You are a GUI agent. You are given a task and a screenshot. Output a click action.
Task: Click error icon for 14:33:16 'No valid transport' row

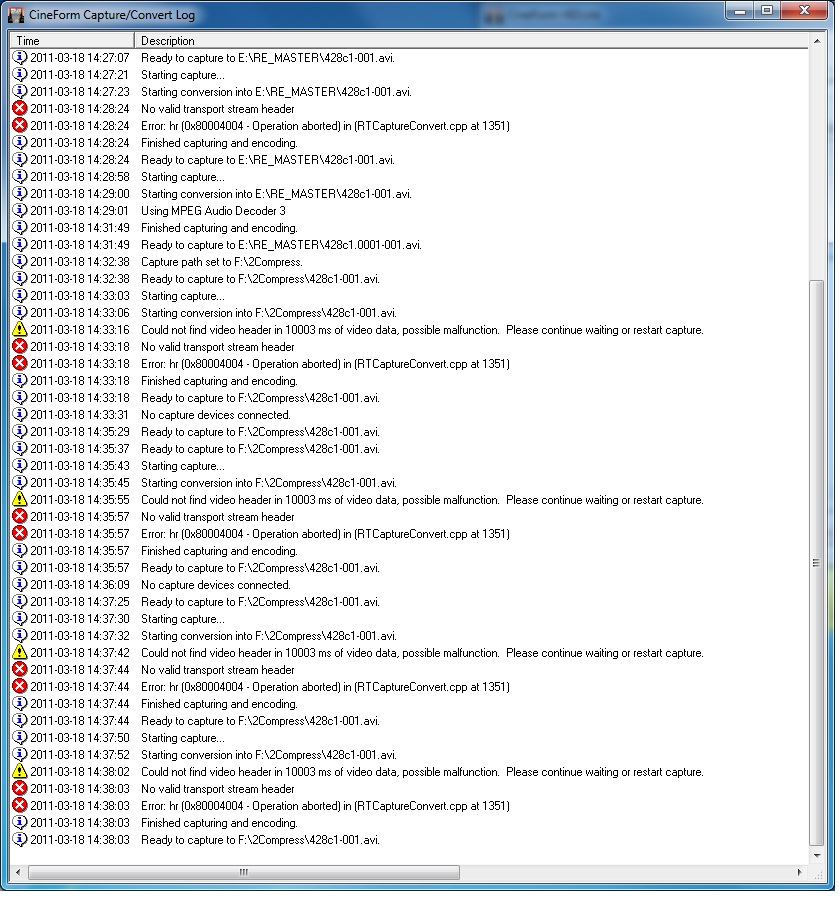20,347
